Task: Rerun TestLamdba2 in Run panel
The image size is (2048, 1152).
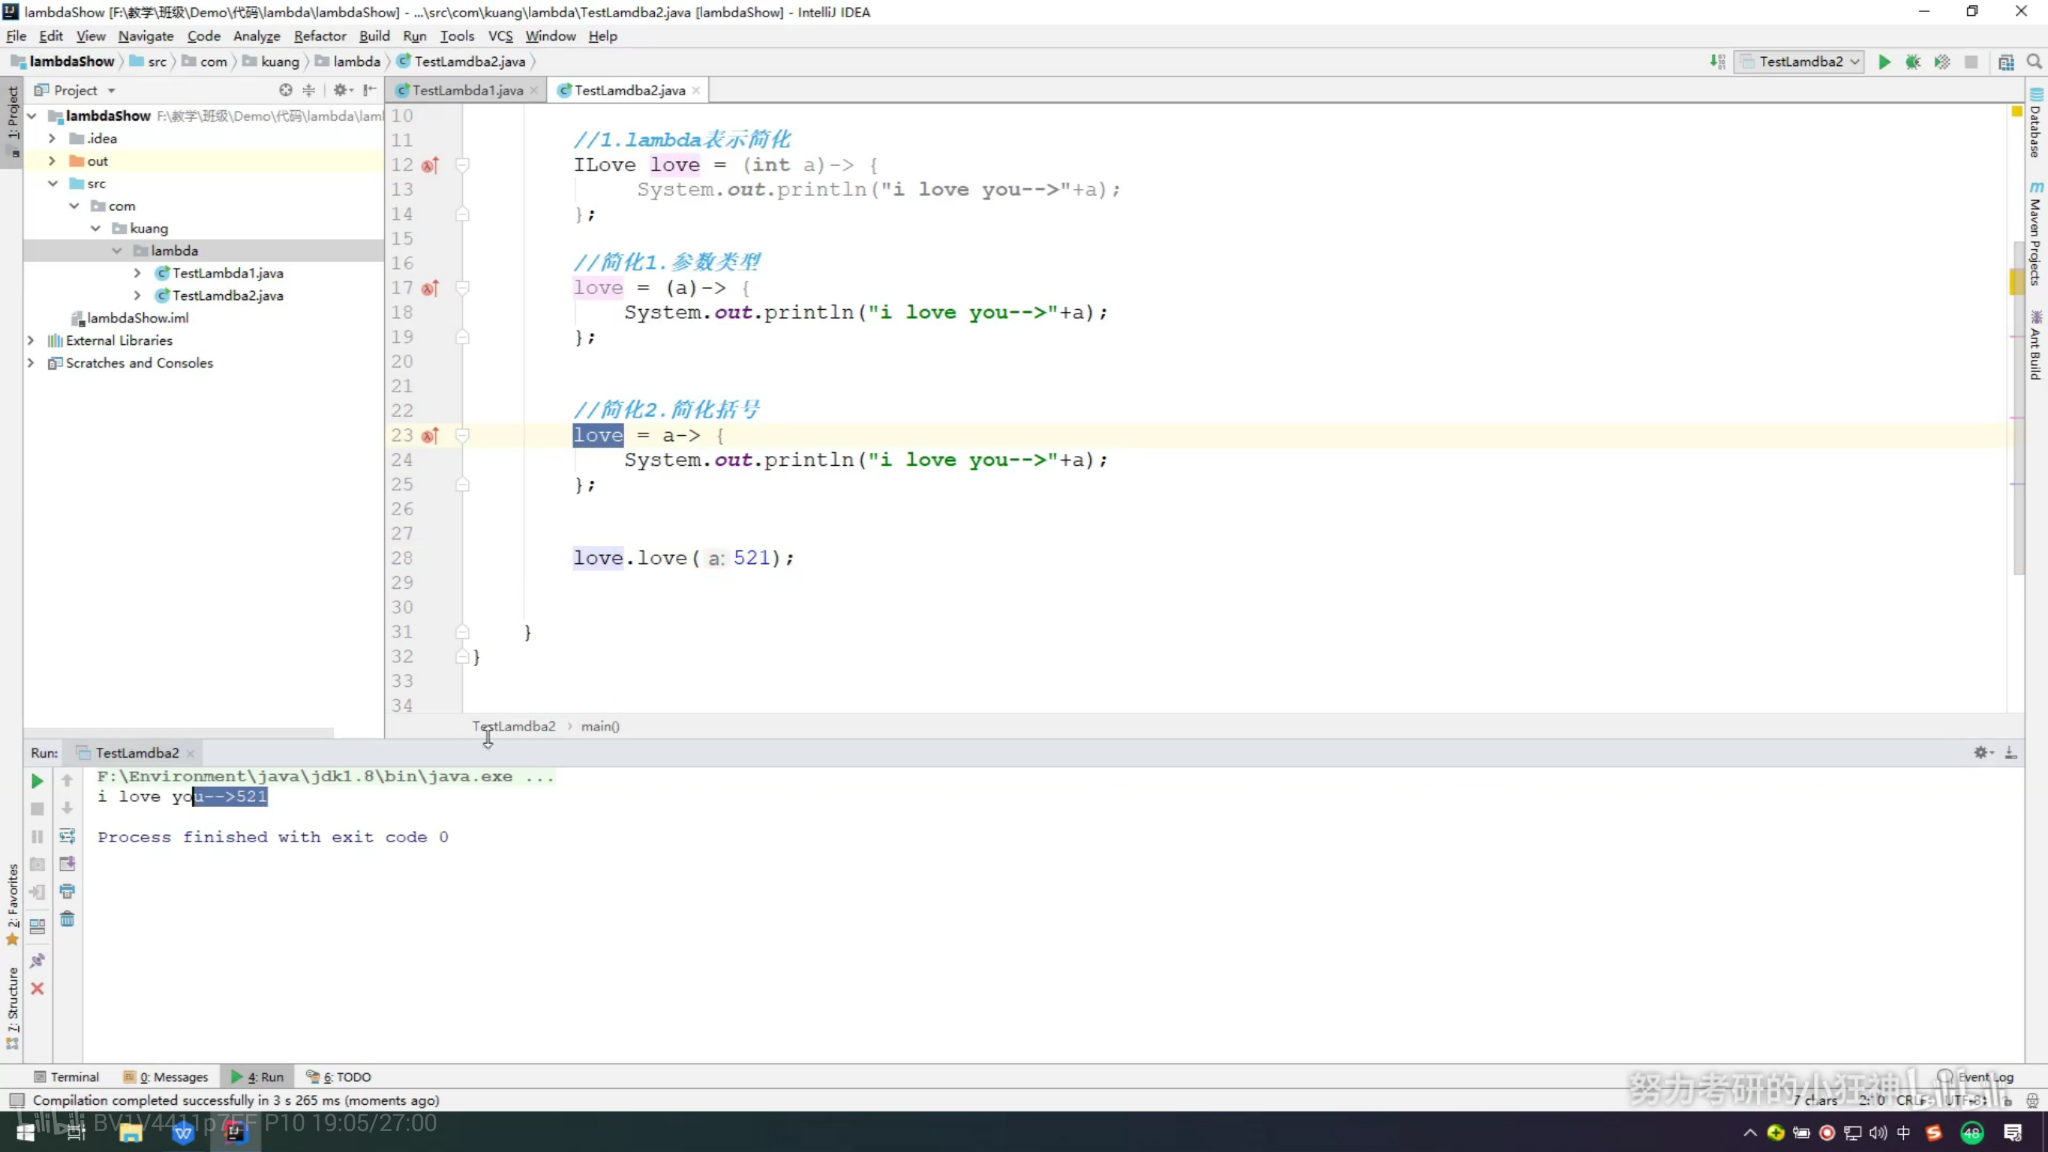Action: 37,781
